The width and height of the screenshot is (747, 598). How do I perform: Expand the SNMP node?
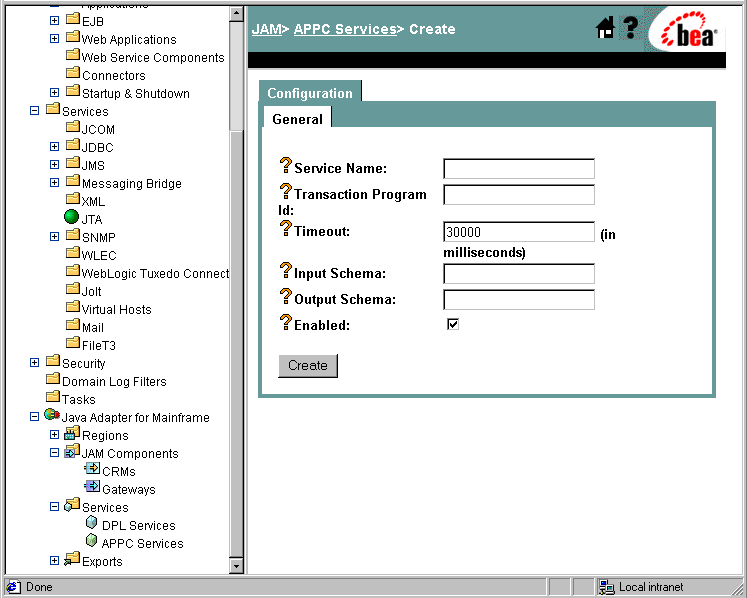click(54, 236)
